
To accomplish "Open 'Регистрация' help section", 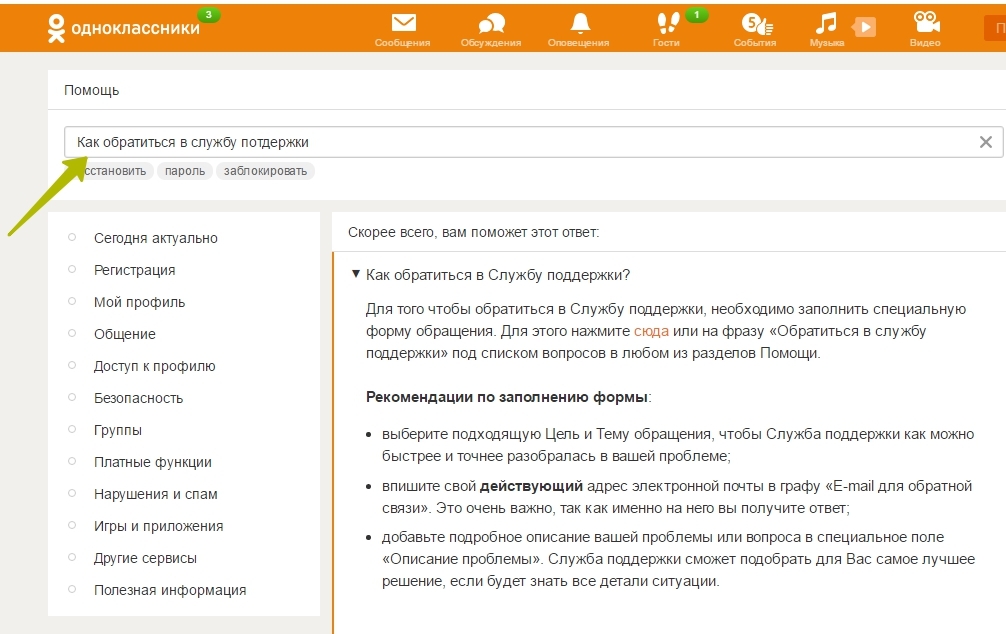I will coord(134,270).
